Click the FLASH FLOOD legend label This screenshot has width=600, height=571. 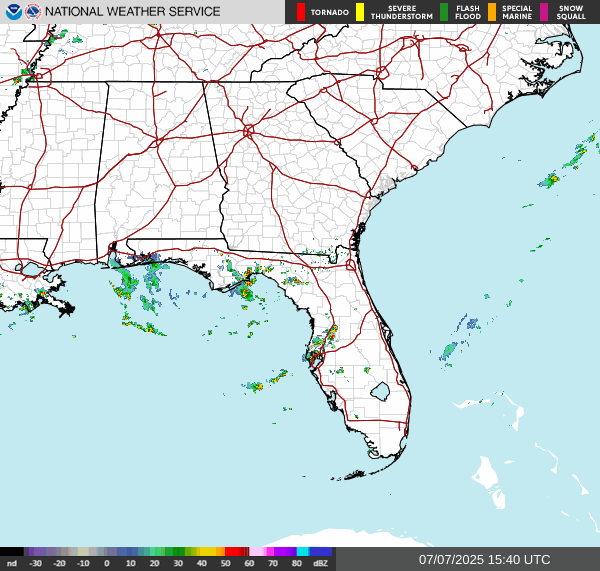468,12
